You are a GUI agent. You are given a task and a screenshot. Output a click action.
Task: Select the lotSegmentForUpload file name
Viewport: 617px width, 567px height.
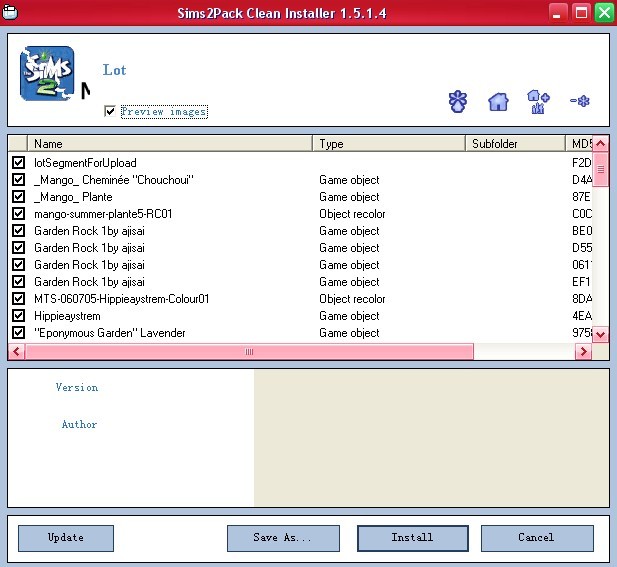(x=85, y=163)
